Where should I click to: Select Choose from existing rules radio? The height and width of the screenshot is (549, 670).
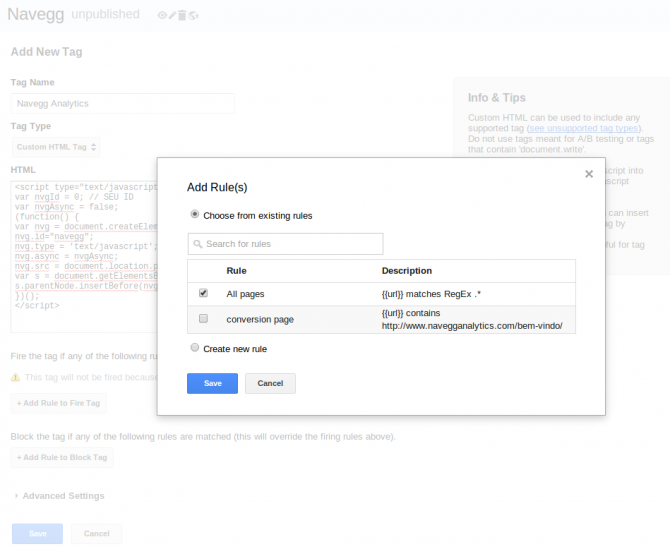pyautogui.click(x=194, y=214)
